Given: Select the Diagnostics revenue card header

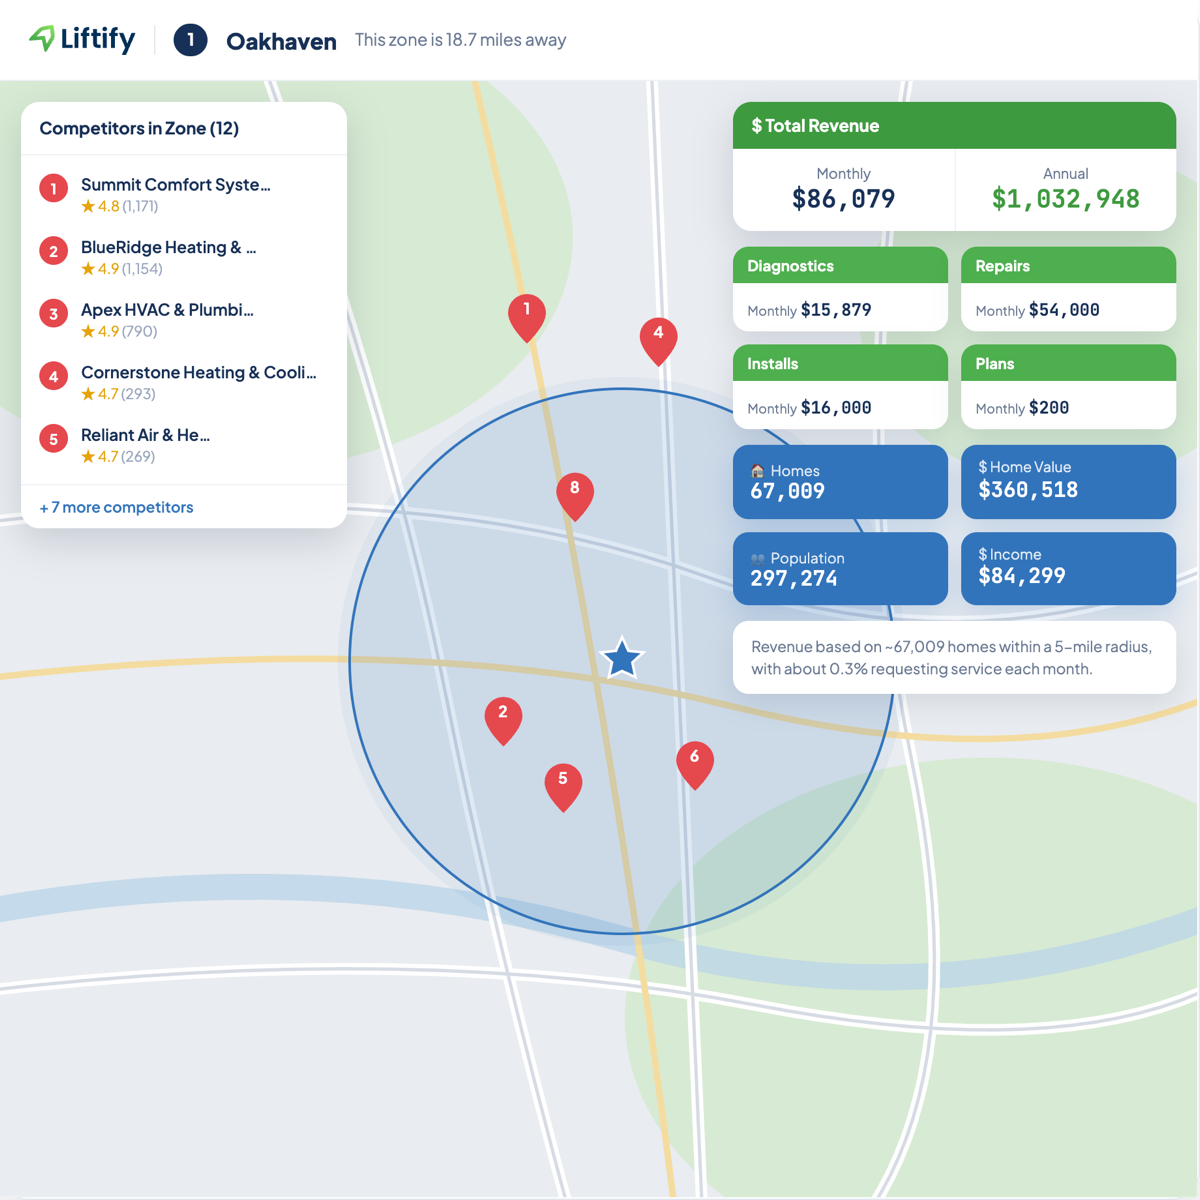Looking at the screenshot, I should tap(840, 266).
